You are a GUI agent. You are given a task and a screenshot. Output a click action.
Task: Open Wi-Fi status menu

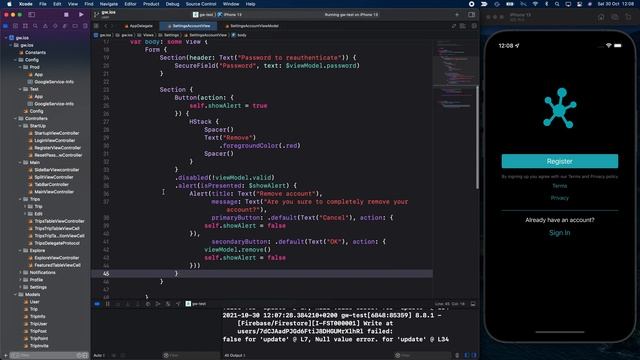coord(535,4)
